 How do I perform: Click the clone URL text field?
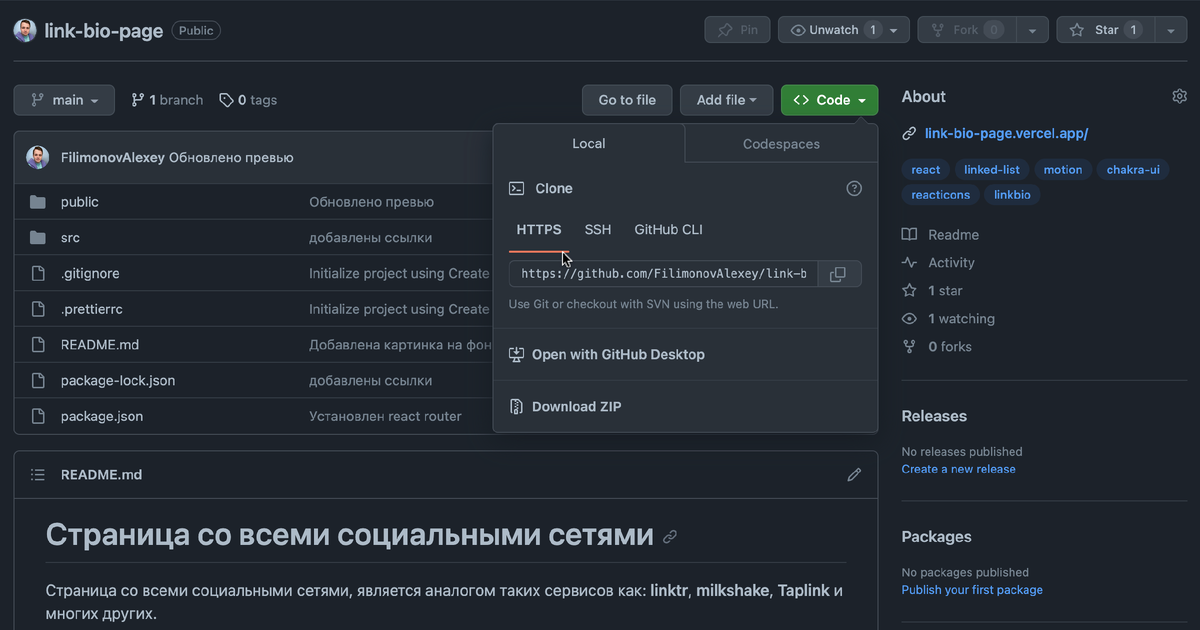coord(664,274)
